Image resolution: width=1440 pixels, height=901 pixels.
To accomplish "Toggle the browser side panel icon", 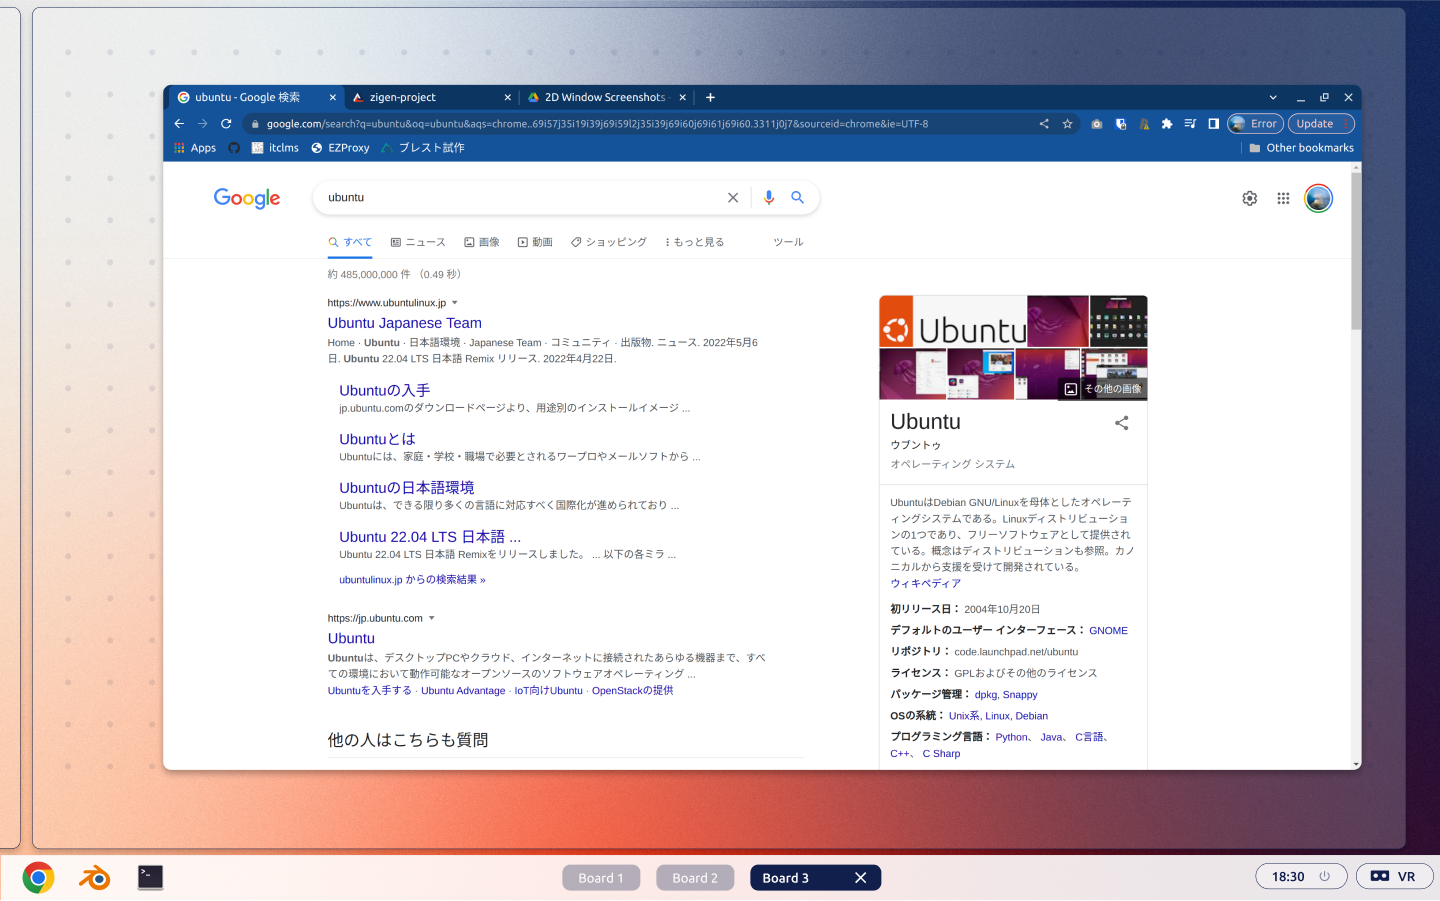I will coord(1213,124).
